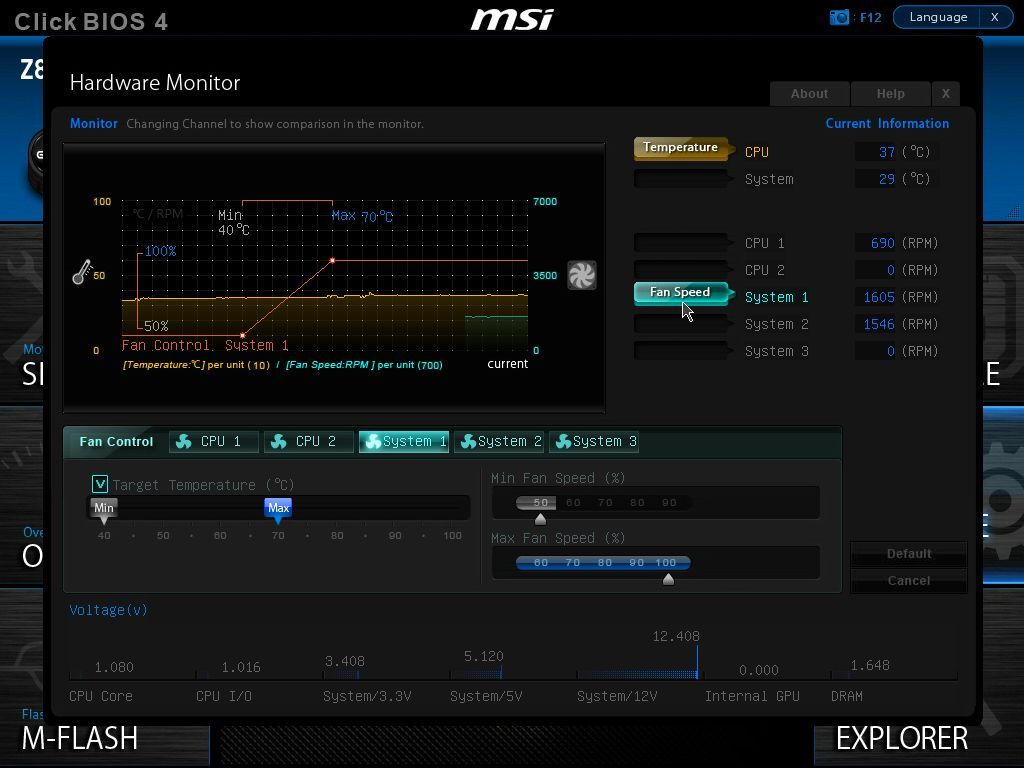Image resolution: width=1024 pixels, height=768 pixels.
Task: Click the System 2 speed value 1546
Action: coord(879,324)
